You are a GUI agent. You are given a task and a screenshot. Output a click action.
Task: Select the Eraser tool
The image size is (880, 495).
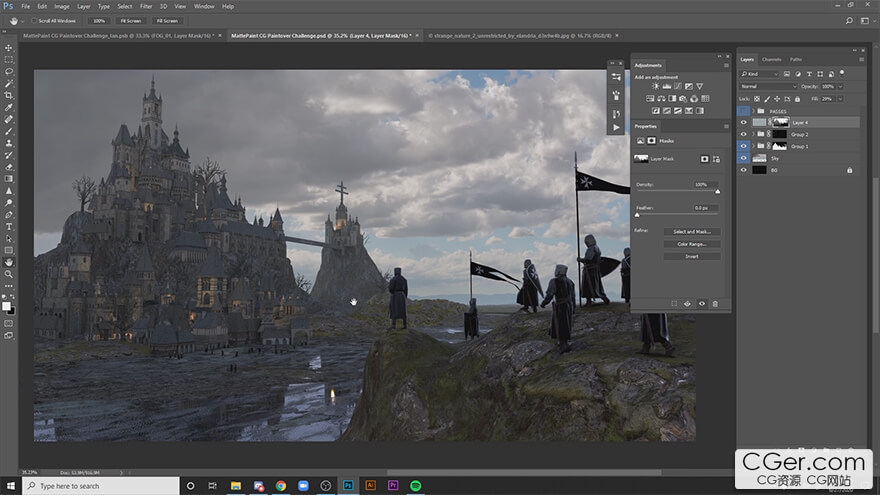coord(8,167)
